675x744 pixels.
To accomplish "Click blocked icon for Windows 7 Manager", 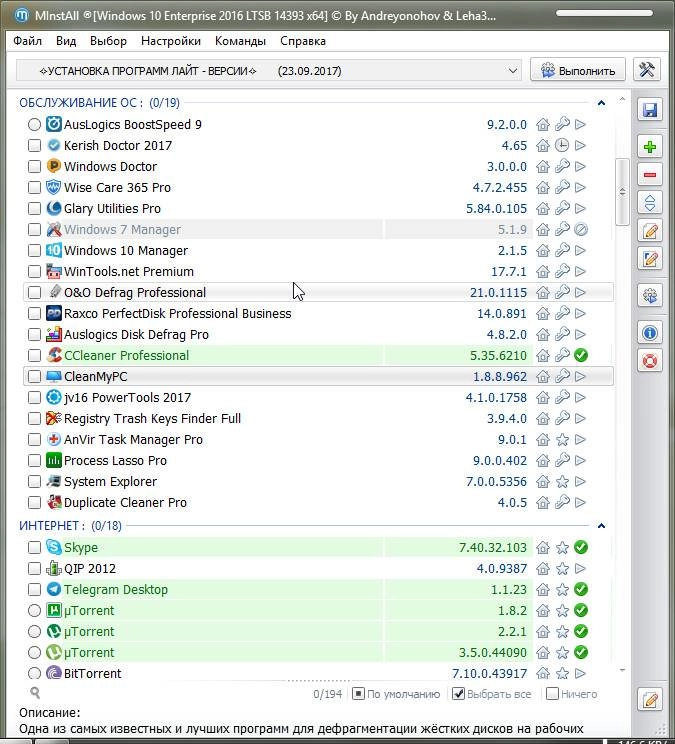I will (x=581, y=229).
